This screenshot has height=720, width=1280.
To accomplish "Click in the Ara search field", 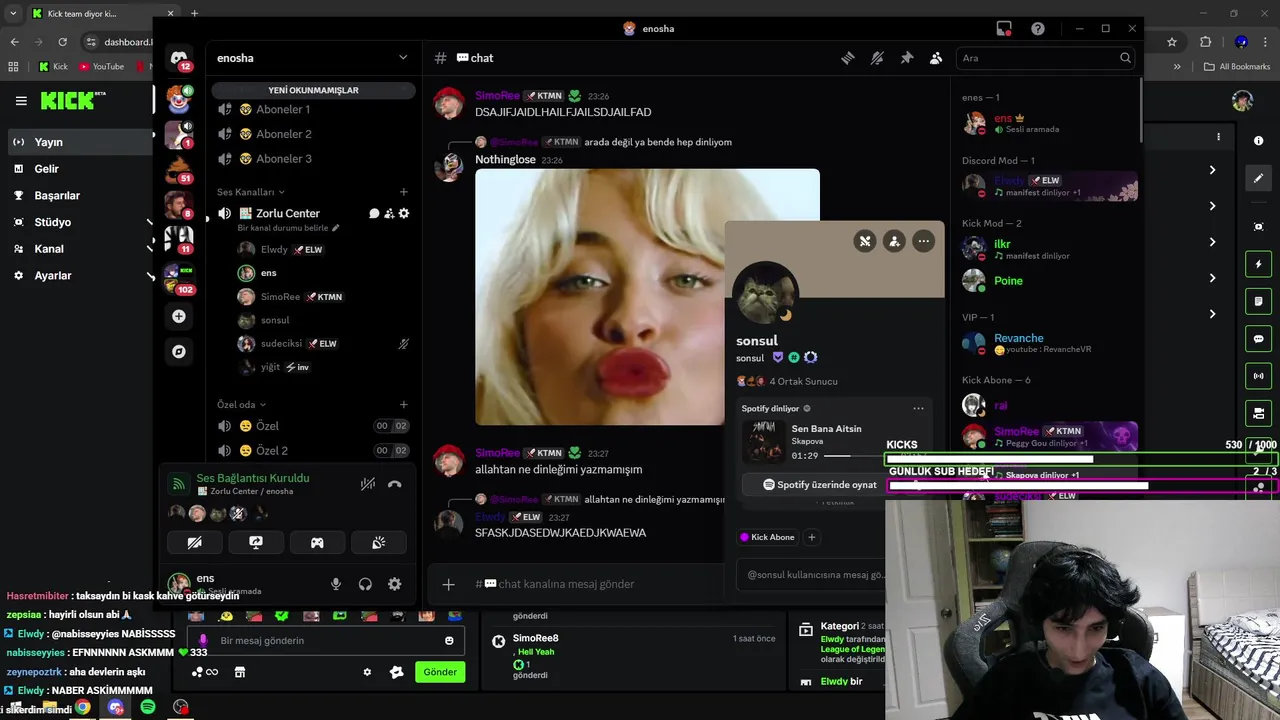I will point(1044,58).
